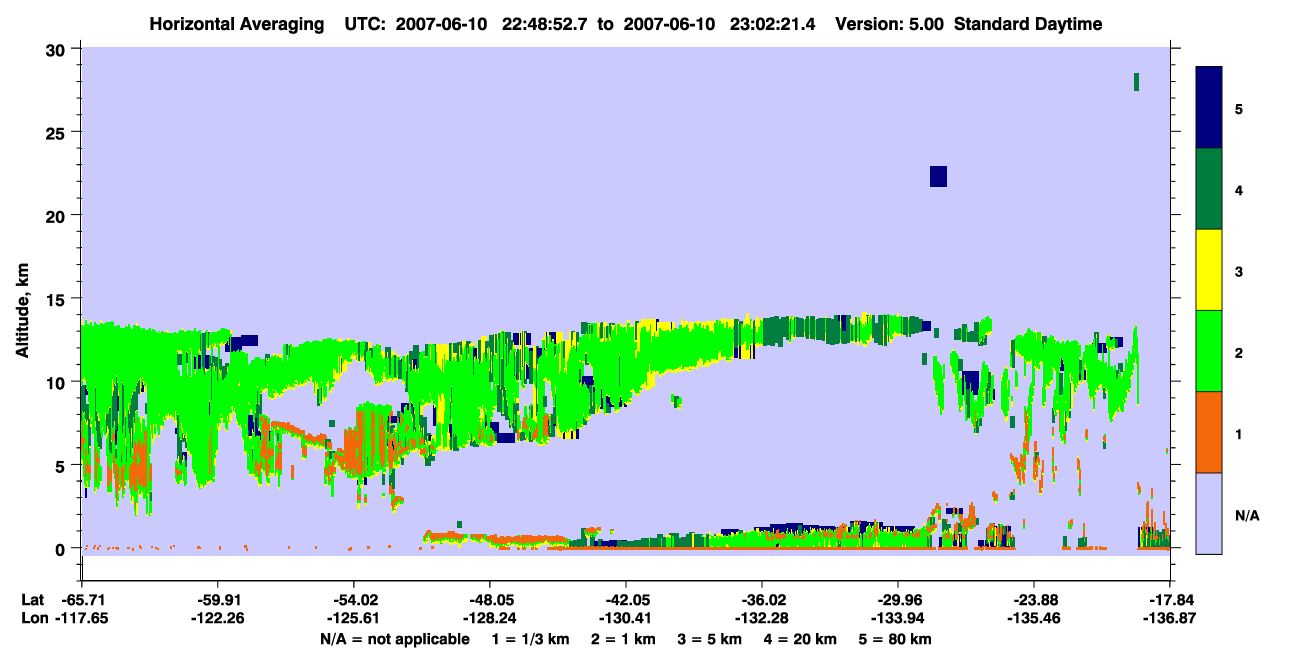Viewport: 1300px width, 667px height.
Task: Click the lavender N/A colorbar segment
Action: tap(1209, 513)
